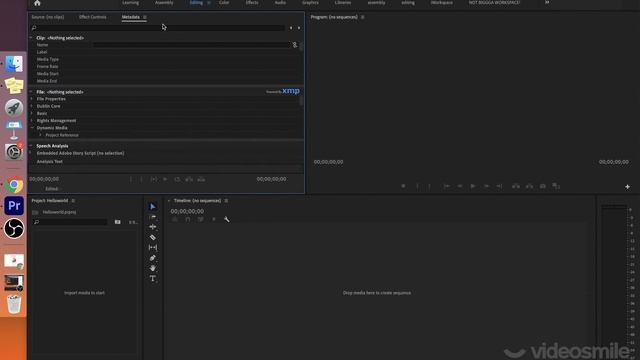Screen dimensions: 640x360
Task: Click Program monitor Play button
Action: 473,186
